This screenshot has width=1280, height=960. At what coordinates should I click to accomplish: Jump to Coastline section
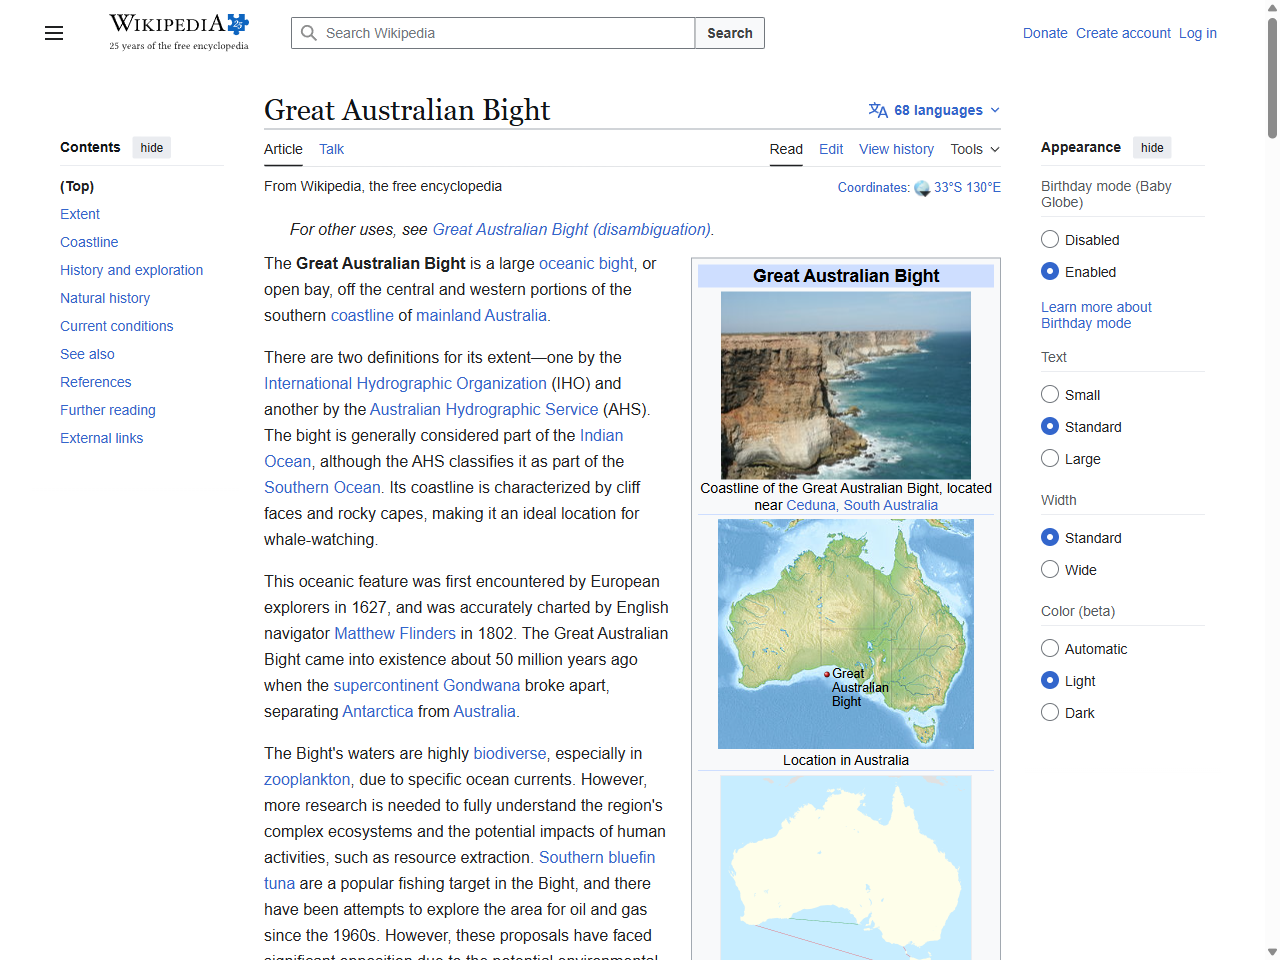click(89, 242)
